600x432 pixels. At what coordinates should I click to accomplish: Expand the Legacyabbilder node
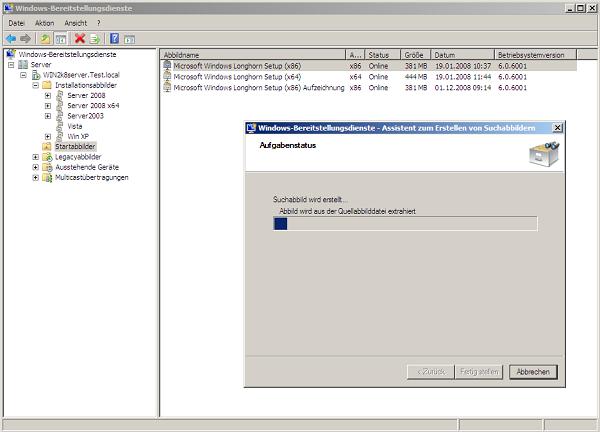pyautogui.click(x=36, y=157)
